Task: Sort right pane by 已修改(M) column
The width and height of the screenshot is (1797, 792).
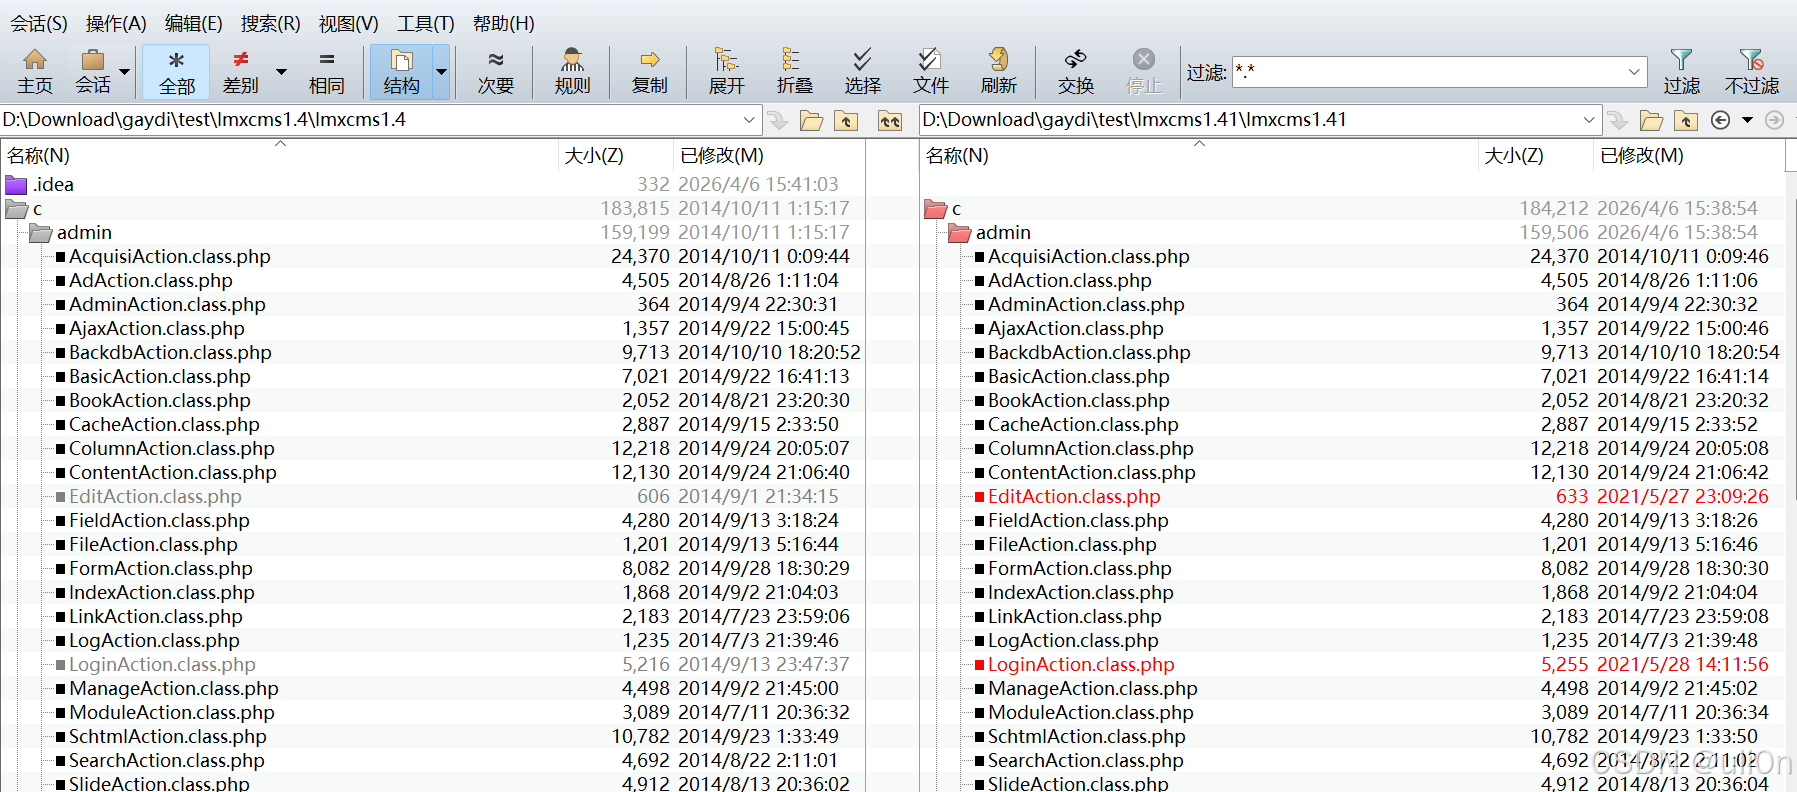Action: [1688, 156]
